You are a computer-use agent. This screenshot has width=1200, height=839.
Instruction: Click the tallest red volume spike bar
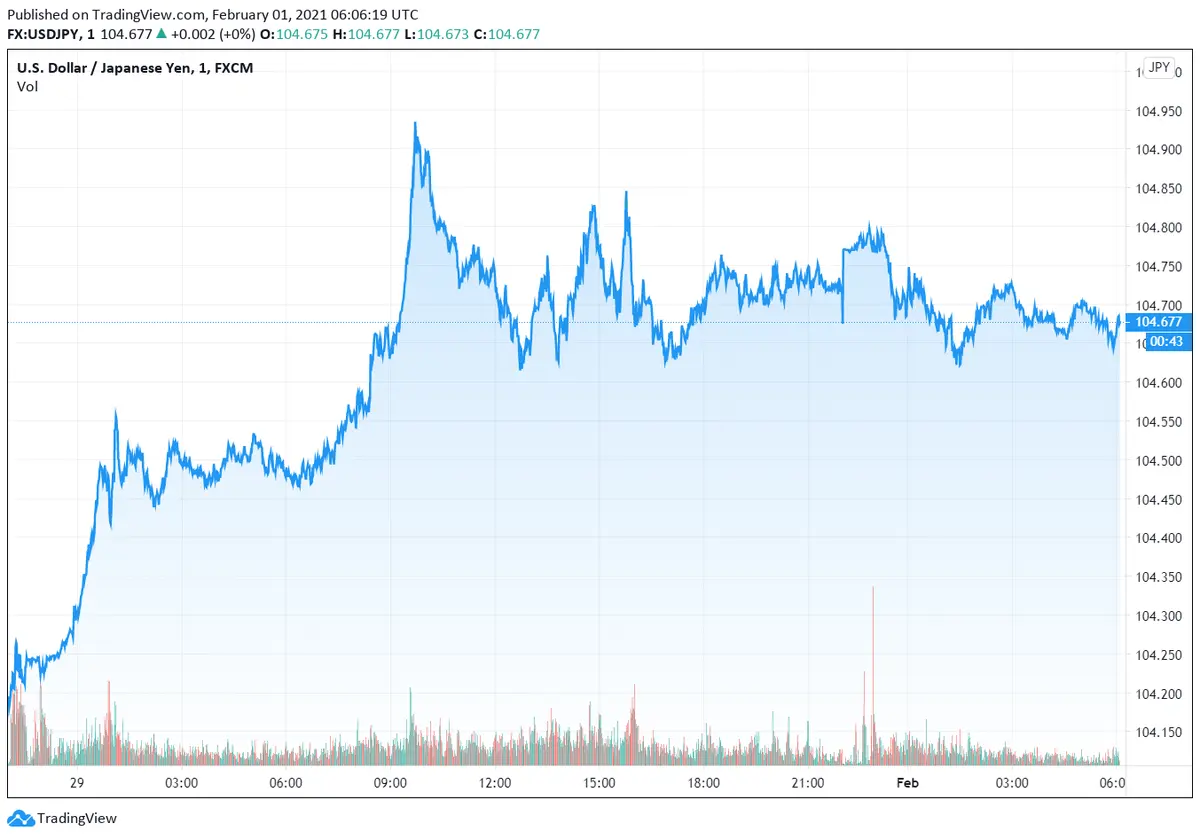tap(873, 660)
